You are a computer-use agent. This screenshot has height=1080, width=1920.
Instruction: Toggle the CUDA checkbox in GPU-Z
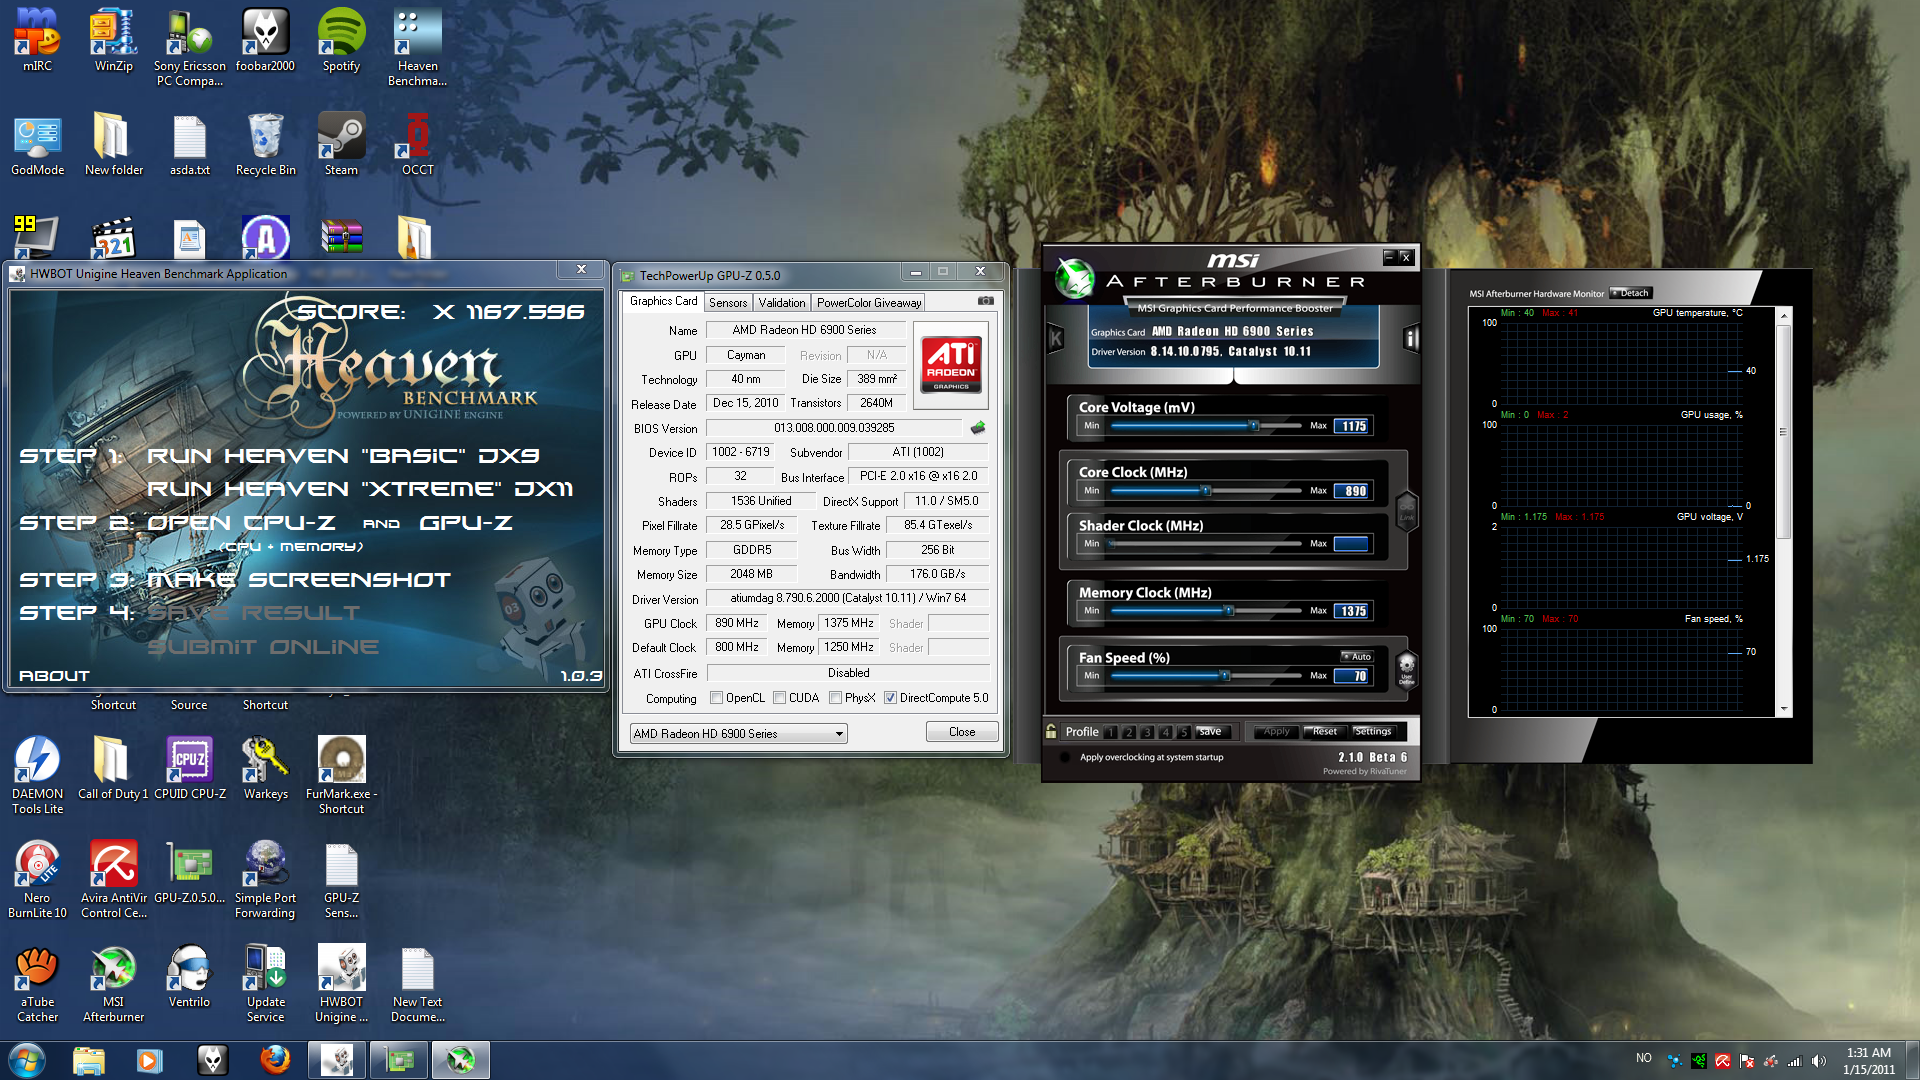pyautogui.click(x=779, y=698)
